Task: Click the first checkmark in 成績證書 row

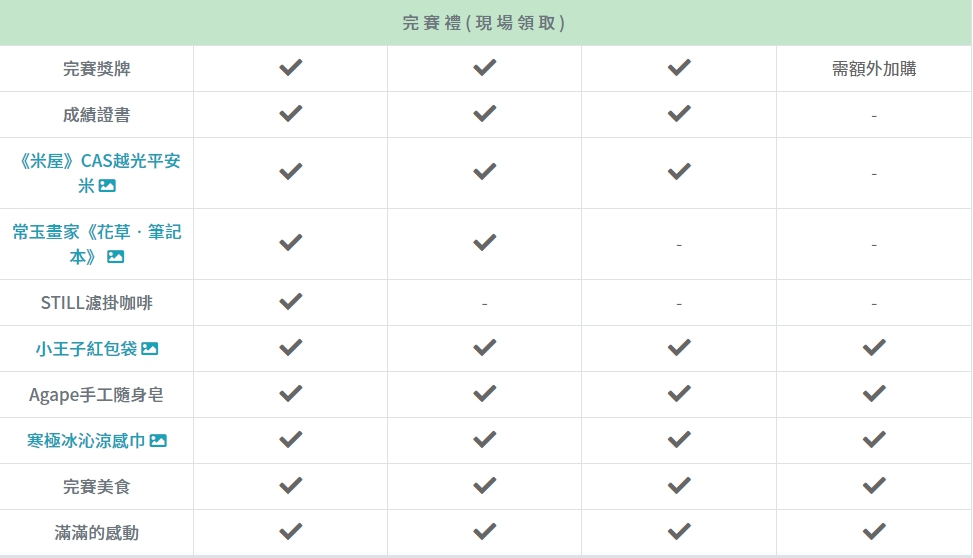Action: click(291, 114)
